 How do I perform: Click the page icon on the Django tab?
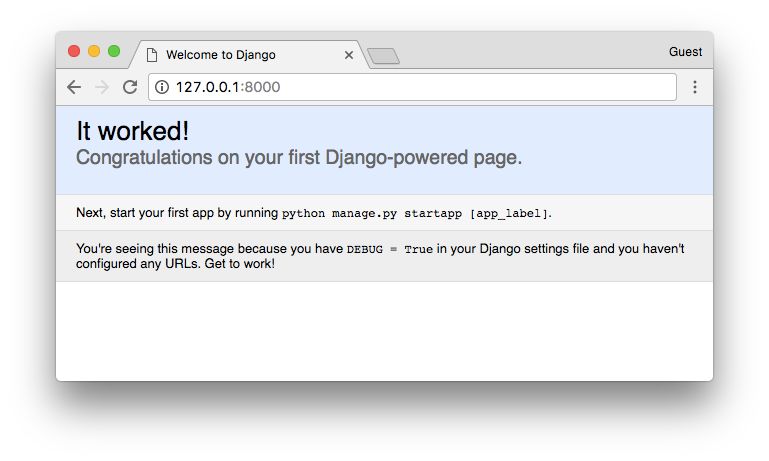point(153,55)
